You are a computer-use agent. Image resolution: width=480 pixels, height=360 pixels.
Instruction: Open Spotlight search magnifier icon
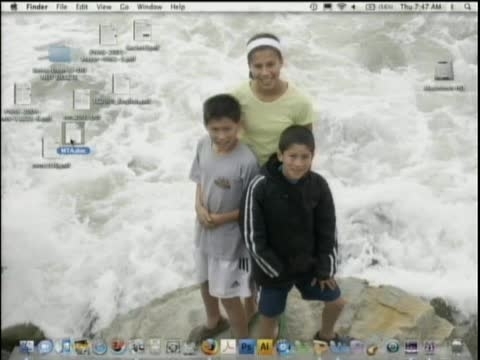click(x=467, y=7)
